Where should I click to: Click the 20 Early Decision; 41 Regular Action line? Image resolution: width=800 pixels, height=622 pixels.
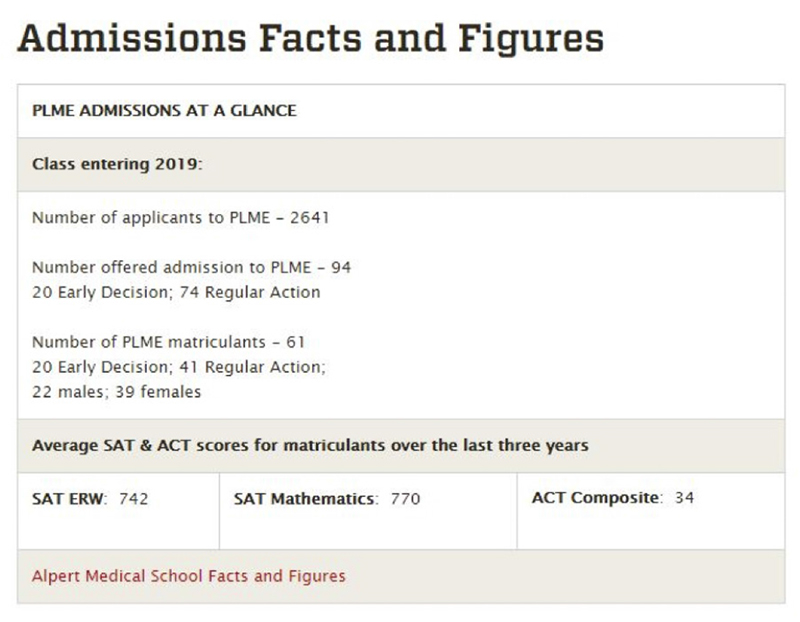pyautogui.click(x=179, y=367)
